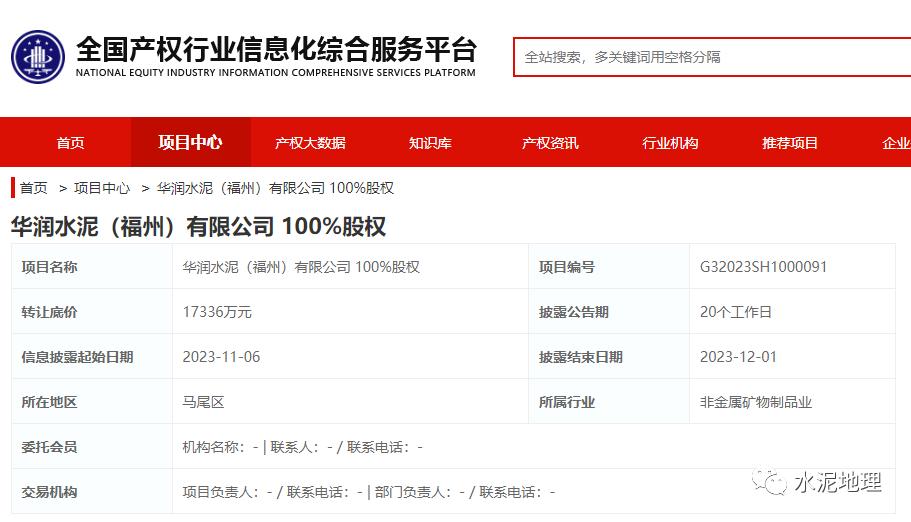Click the 披露结束日期 label cell
Image resolution: width=911 pixels, height=522 pixels.
point(609,356)
